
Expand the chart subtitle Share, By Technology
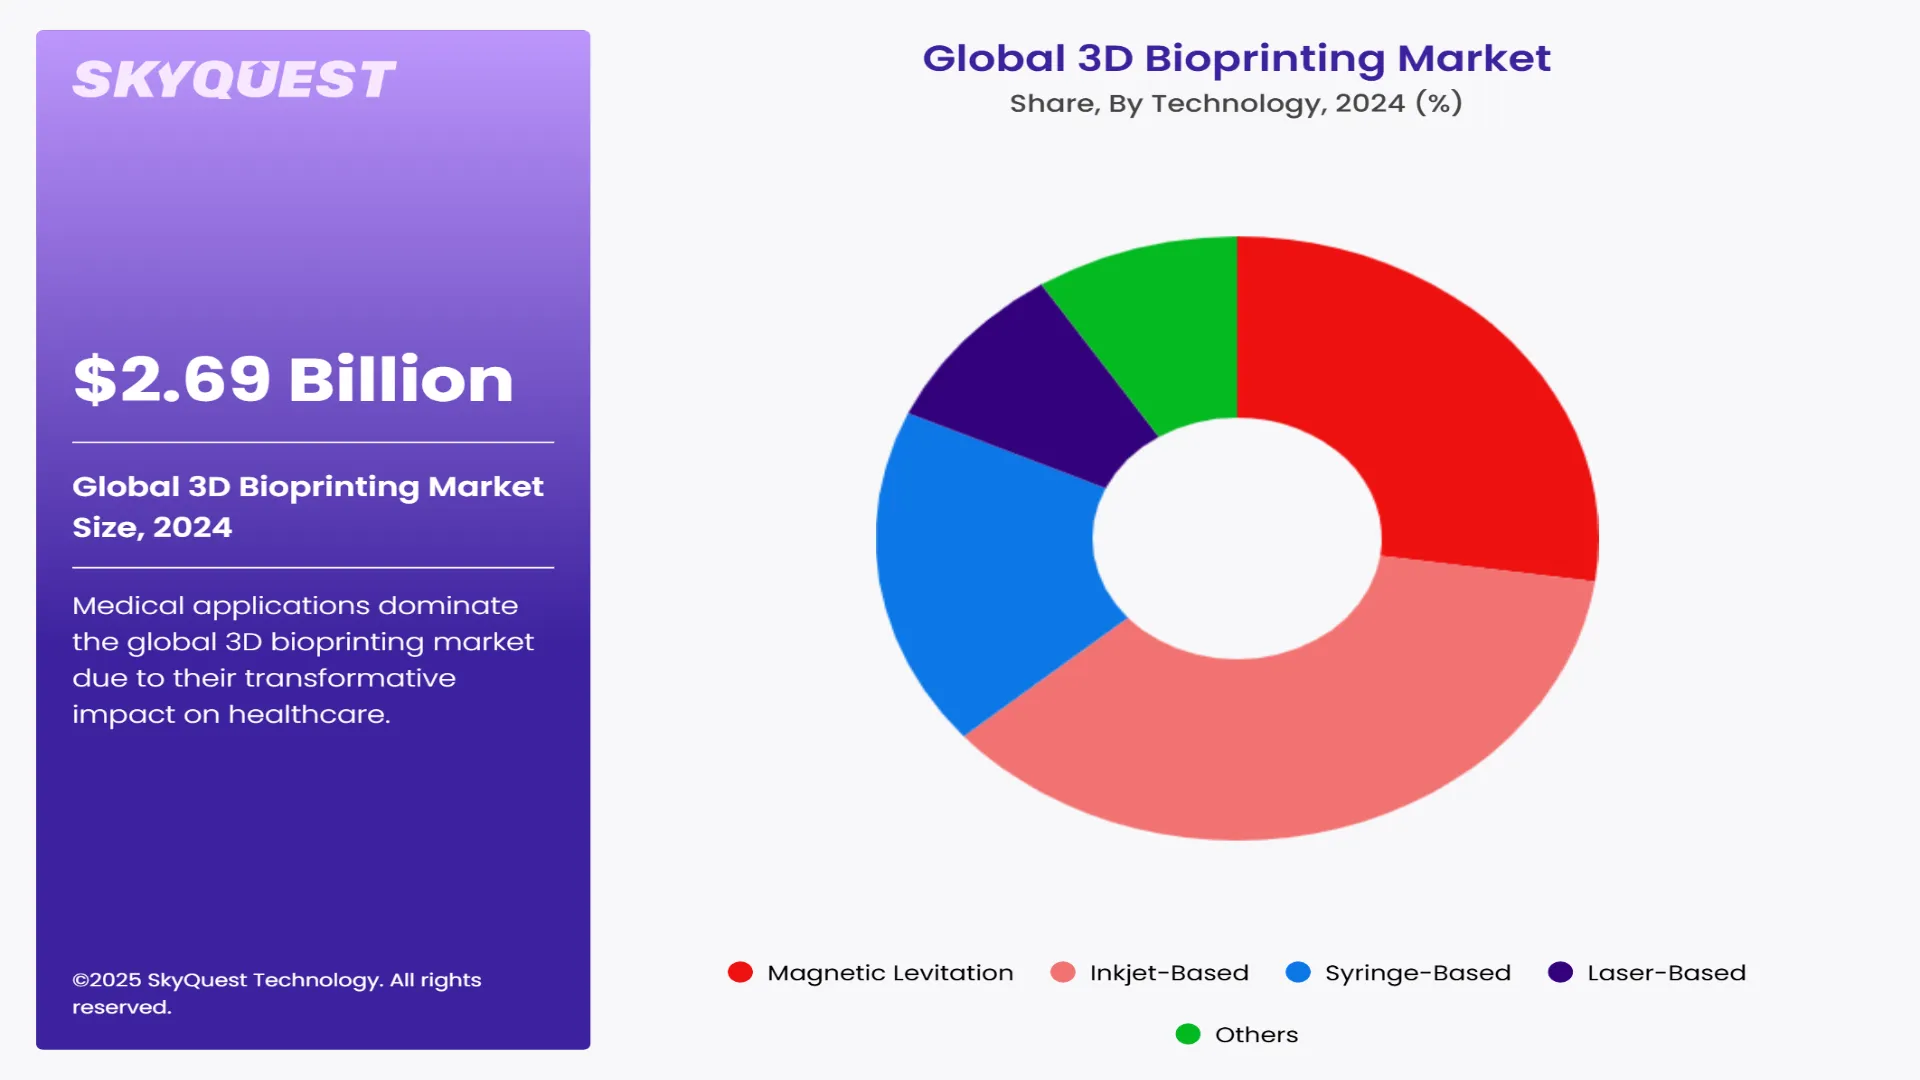coord(1236,102)
